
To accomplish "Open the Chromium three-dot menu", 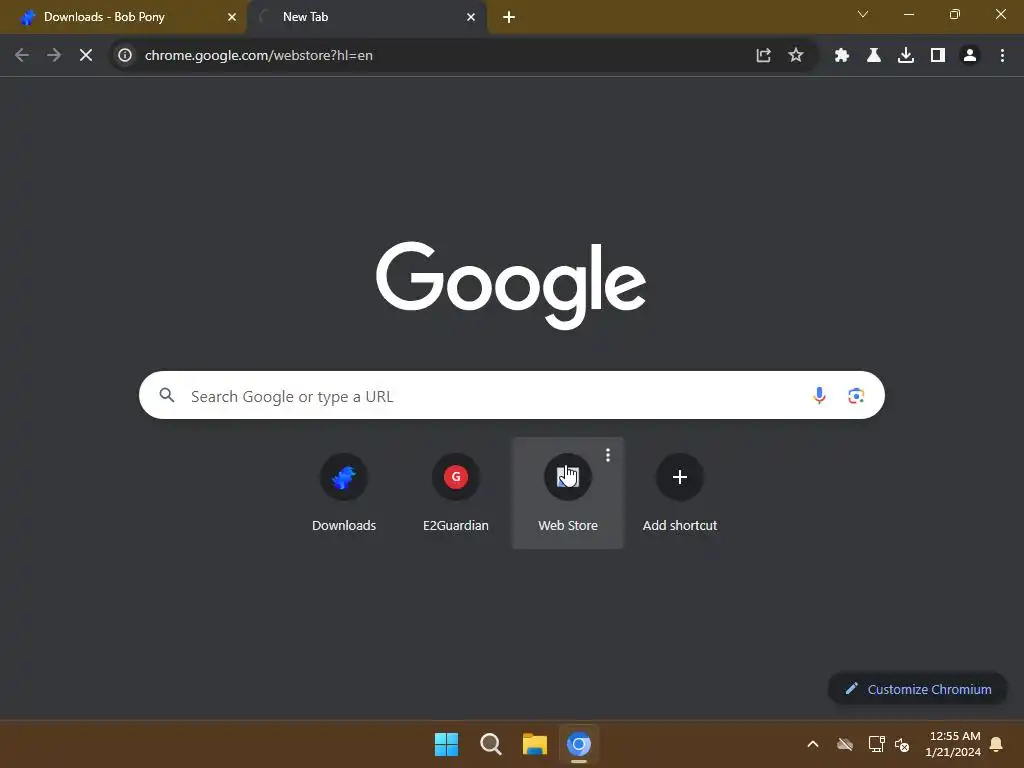I will click(x=1002, y=56).
